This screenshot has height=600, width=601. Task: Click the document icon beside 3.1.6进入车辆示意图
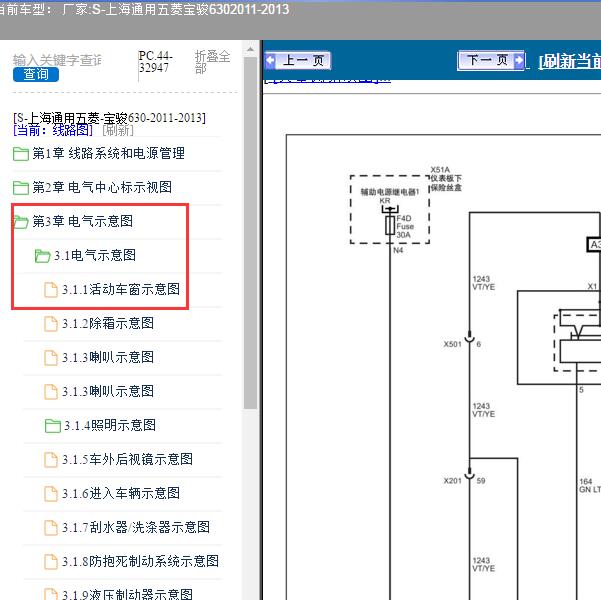[x=51, y=494]
